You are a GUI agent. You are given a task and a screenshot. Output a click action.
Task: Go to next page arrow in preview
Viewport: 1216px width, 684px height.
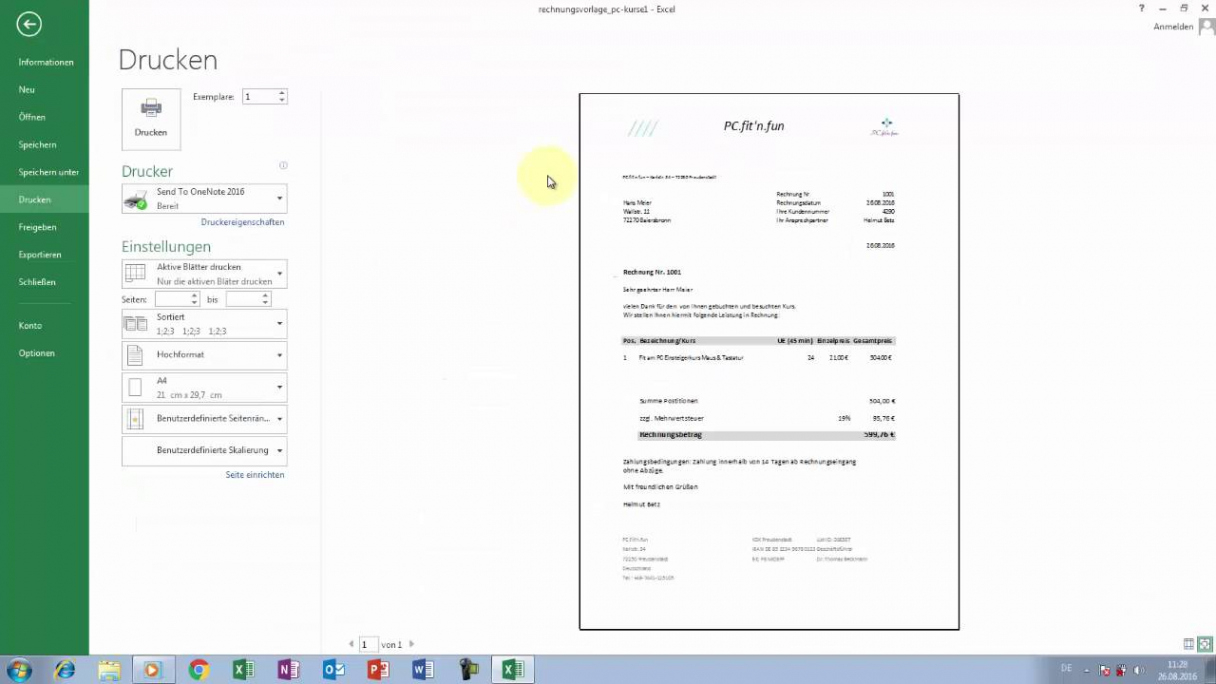click(x=412, y=645)
